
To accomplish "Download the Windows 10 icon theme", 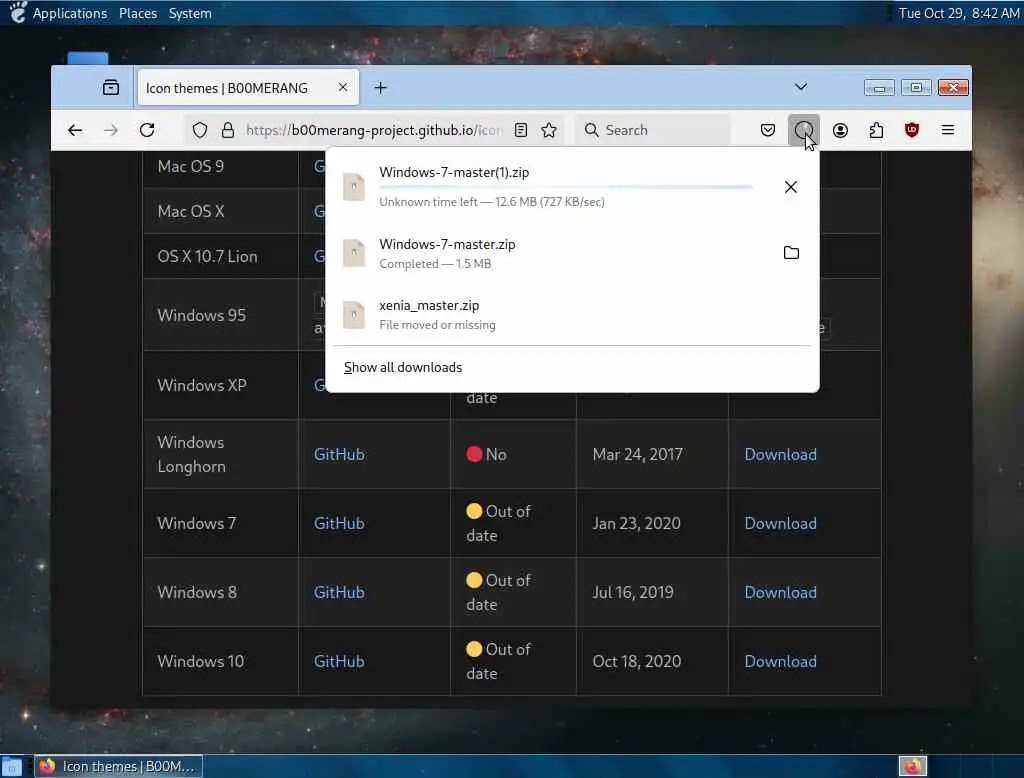I will [780, 661].
